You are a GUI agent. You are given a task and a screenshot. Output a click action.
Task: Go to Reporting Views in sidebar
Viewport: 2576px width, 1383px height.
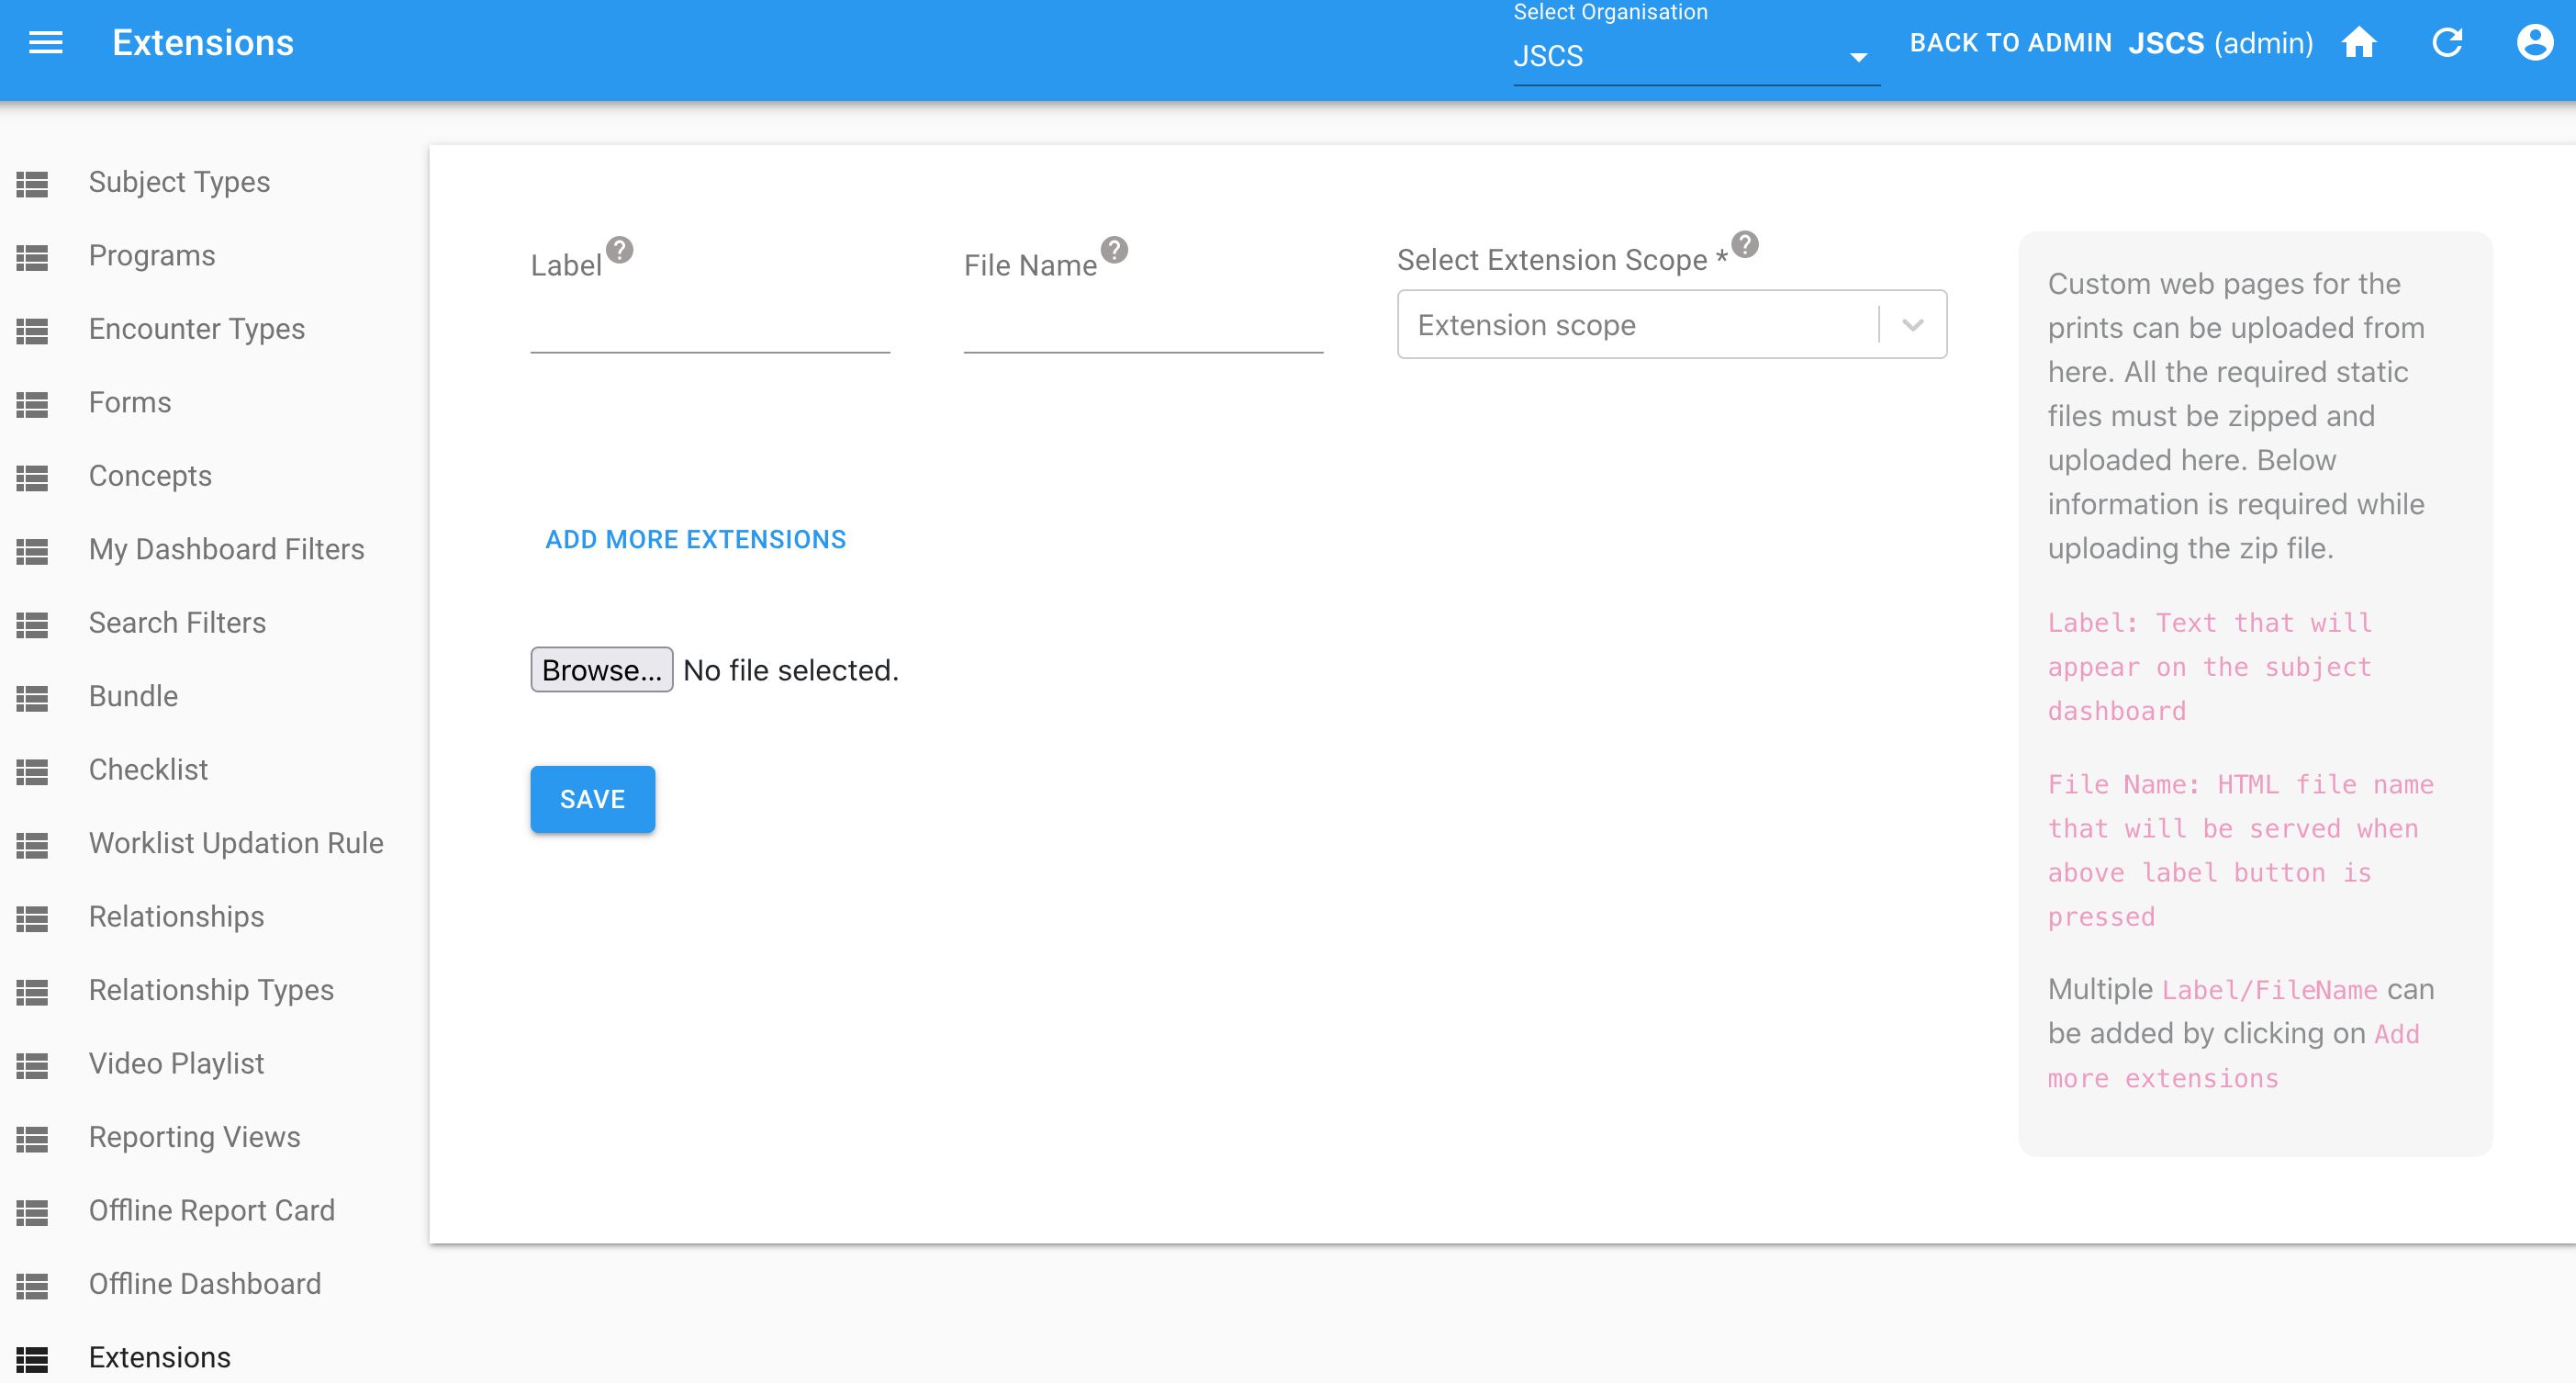tap(194, 1137)
